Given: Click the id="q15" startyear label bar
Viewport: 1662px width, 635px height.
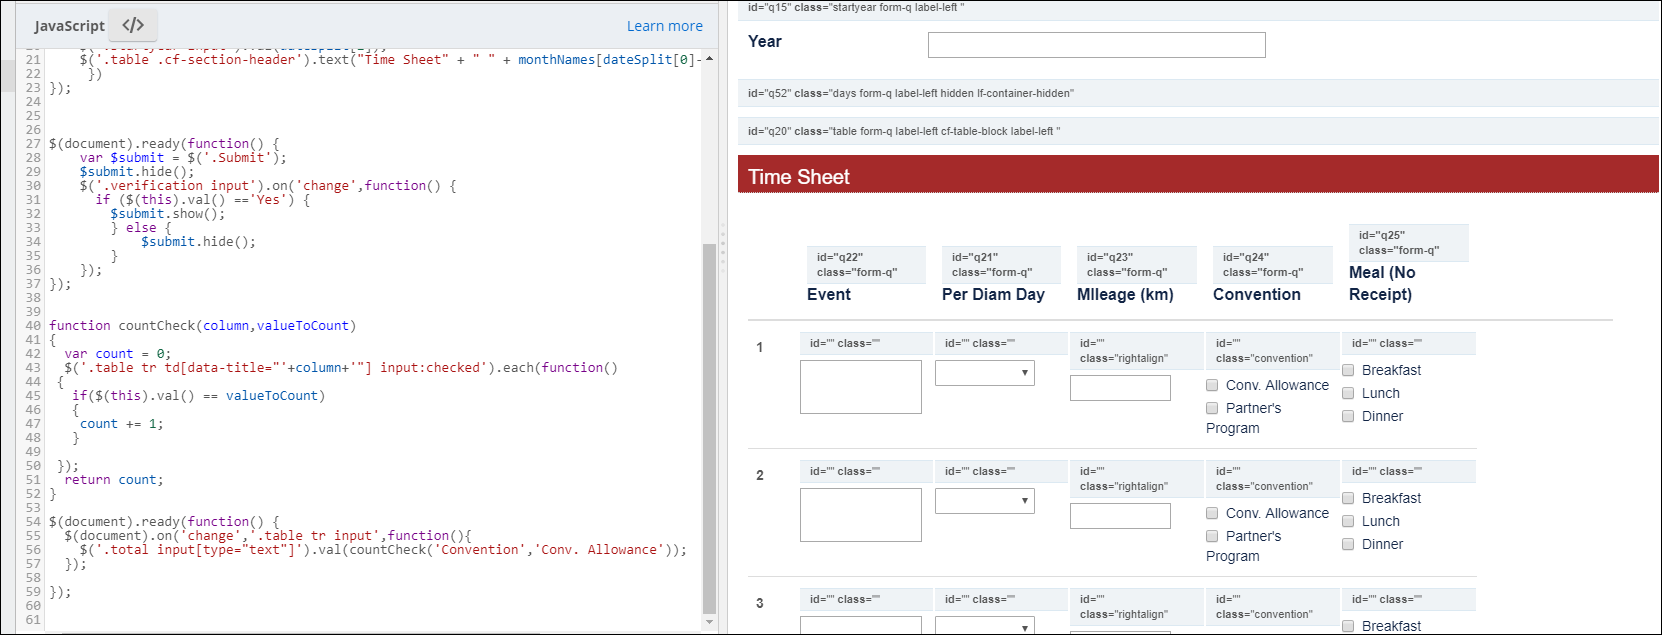Looking at the screenshot, I should click(x=1198, y=9).
